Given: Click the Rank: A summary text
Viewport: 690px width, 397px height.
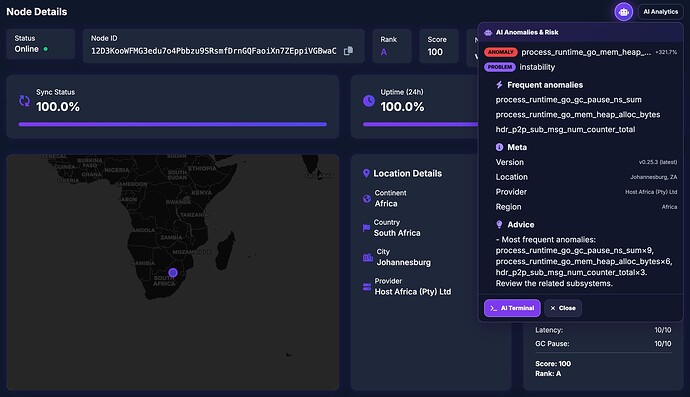Looking at the screenshot, I should pyautogui.click(x=548, y=374).
